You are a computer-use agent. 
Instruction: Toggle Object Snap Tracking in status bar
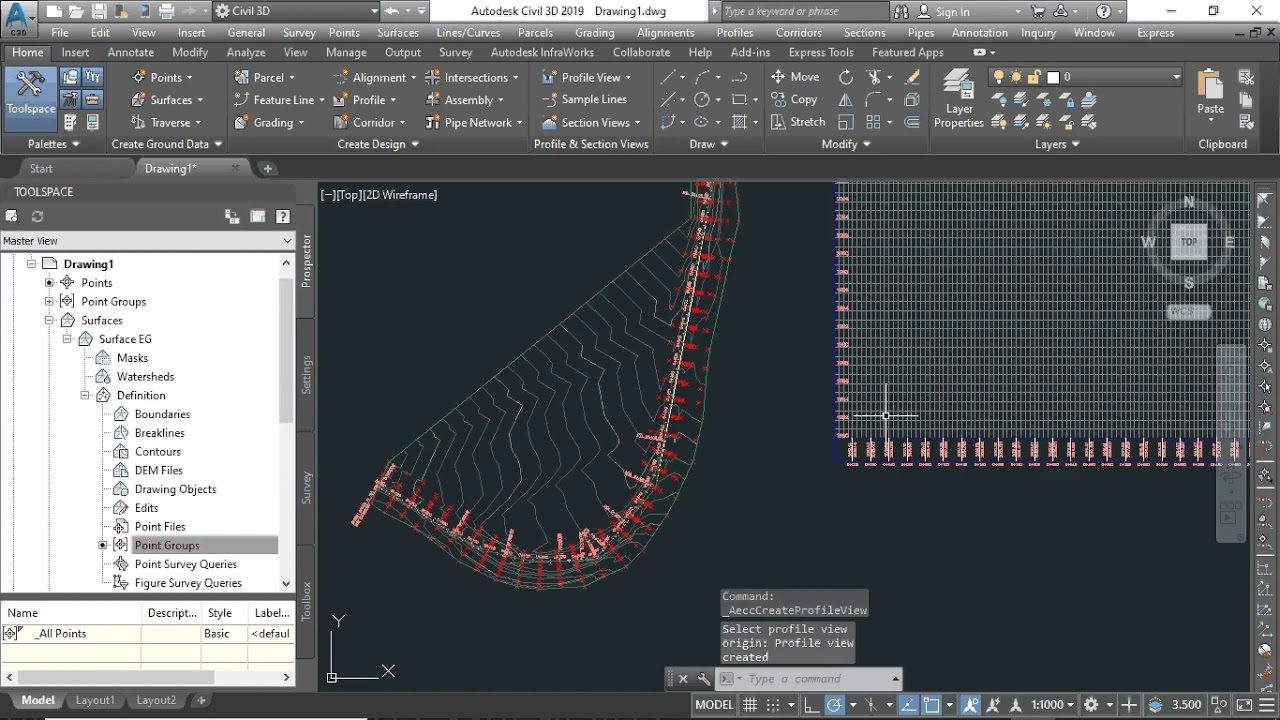[909, 704]
